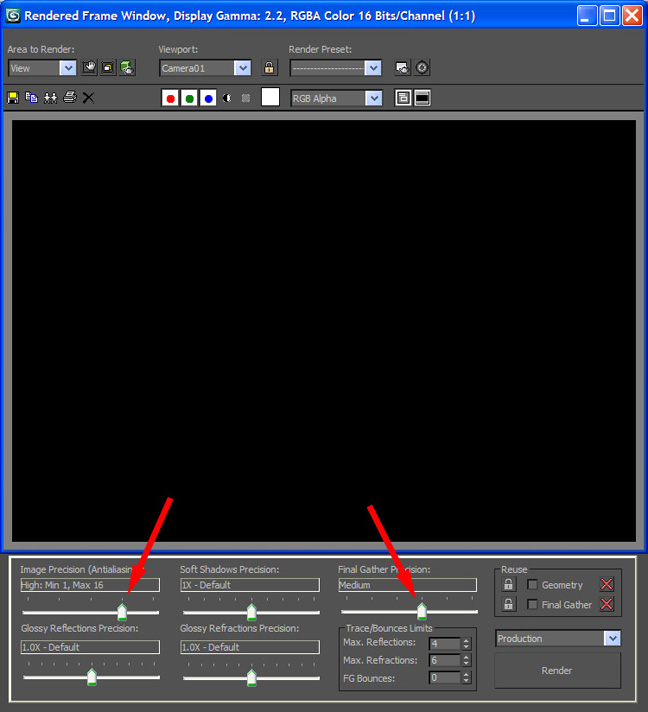
Task: Enable the Final Gather reuse checkbox
Action: [x=533, y=605]
